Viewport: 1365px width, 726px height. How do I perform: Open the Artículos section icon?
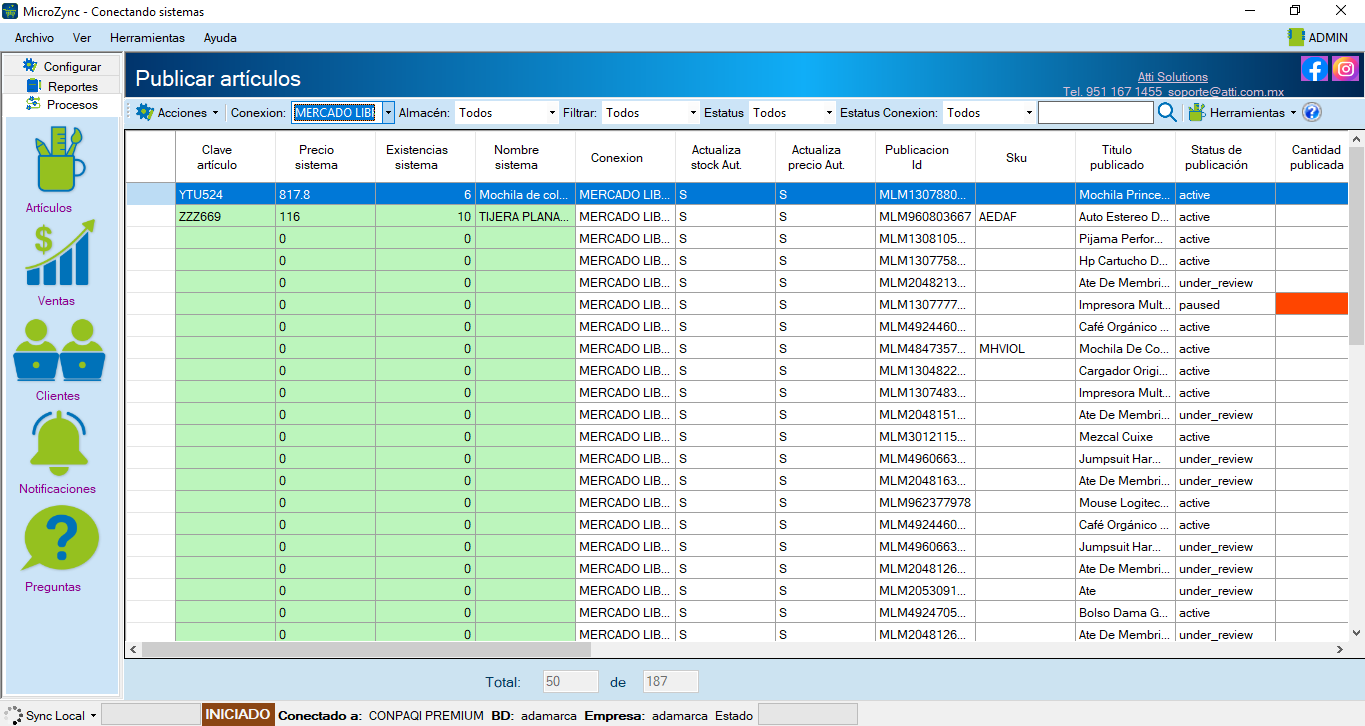(60, 159)
